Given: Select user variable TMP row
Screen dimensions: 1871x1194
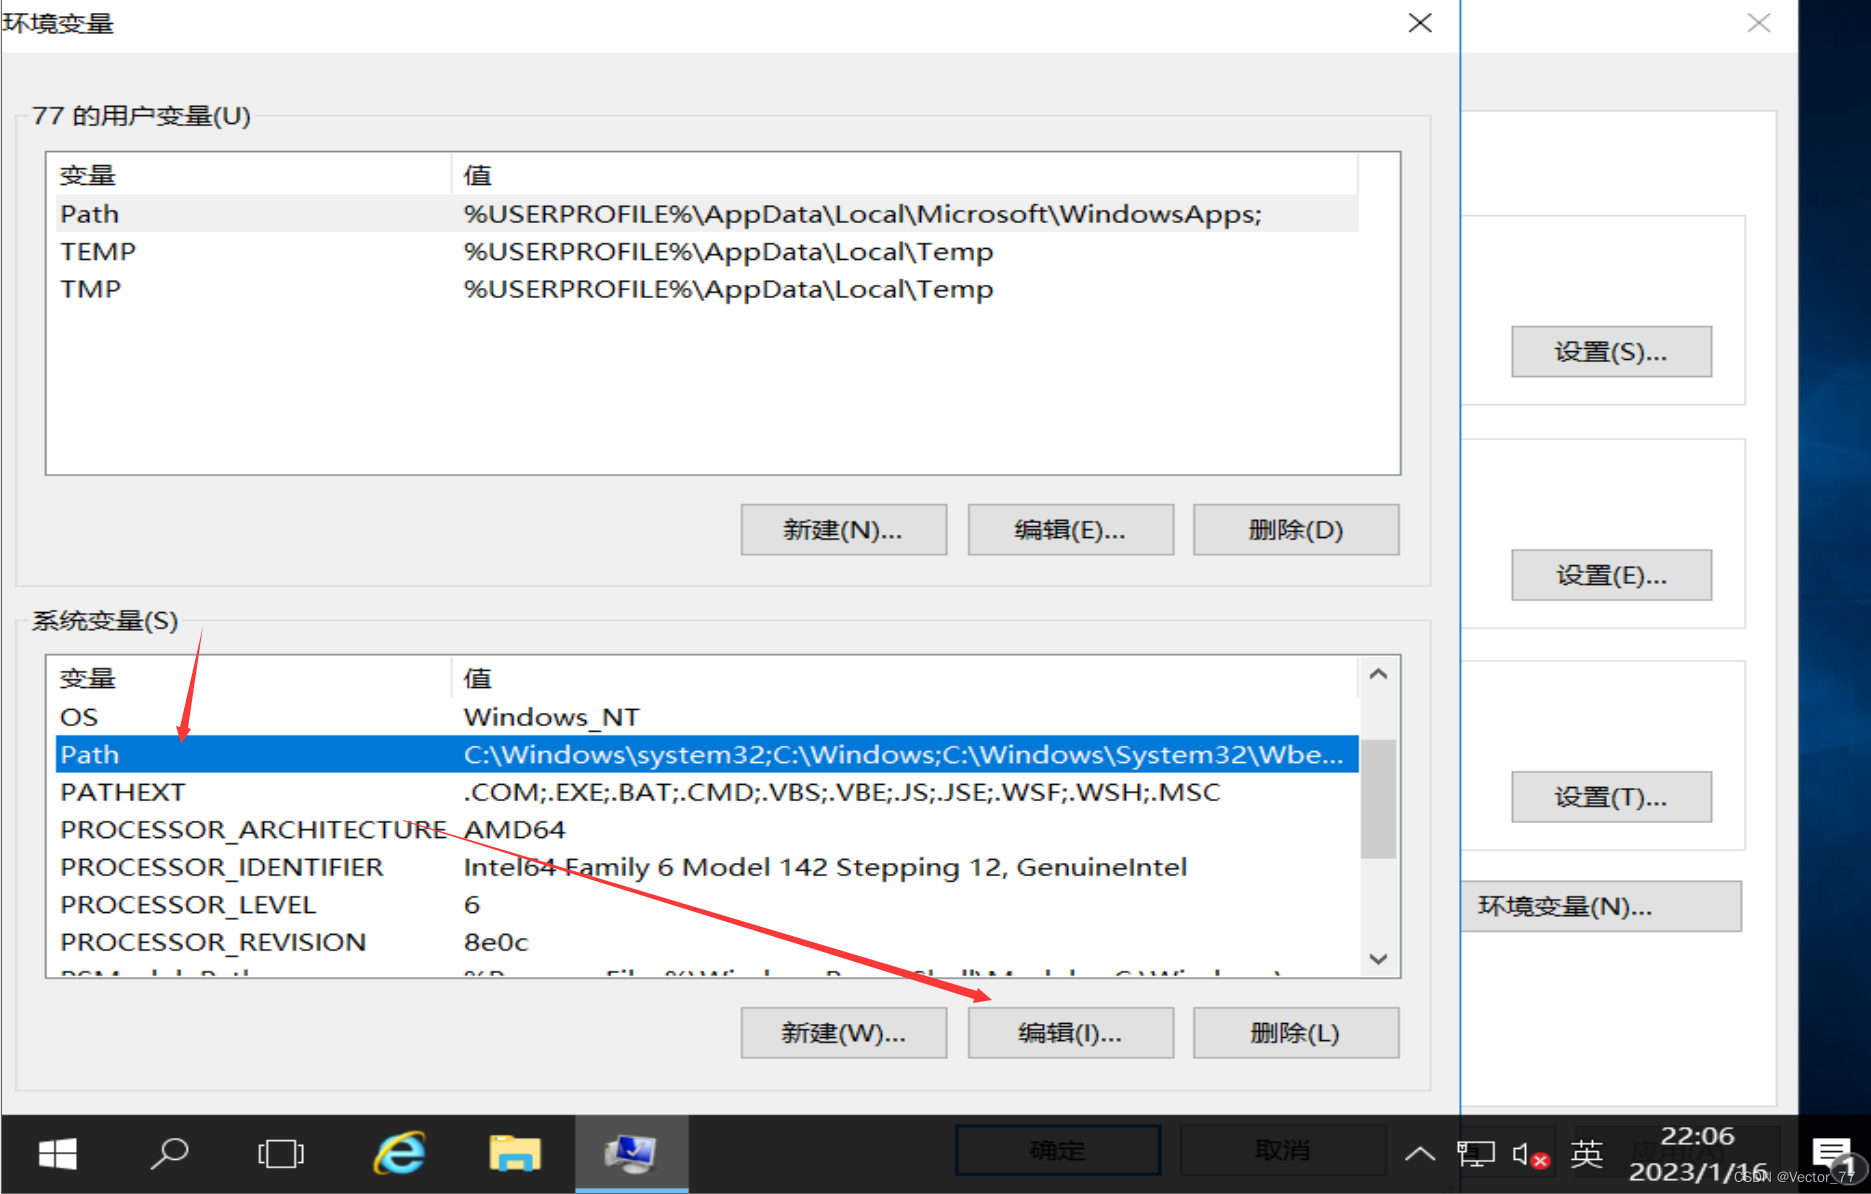Looking at the screenshot, I should 707,289.
